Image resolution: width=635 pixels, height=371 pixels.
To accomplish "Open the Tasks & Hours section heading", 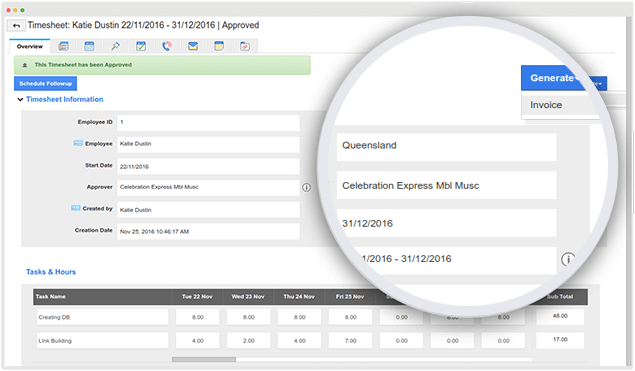I will point(51,272).
